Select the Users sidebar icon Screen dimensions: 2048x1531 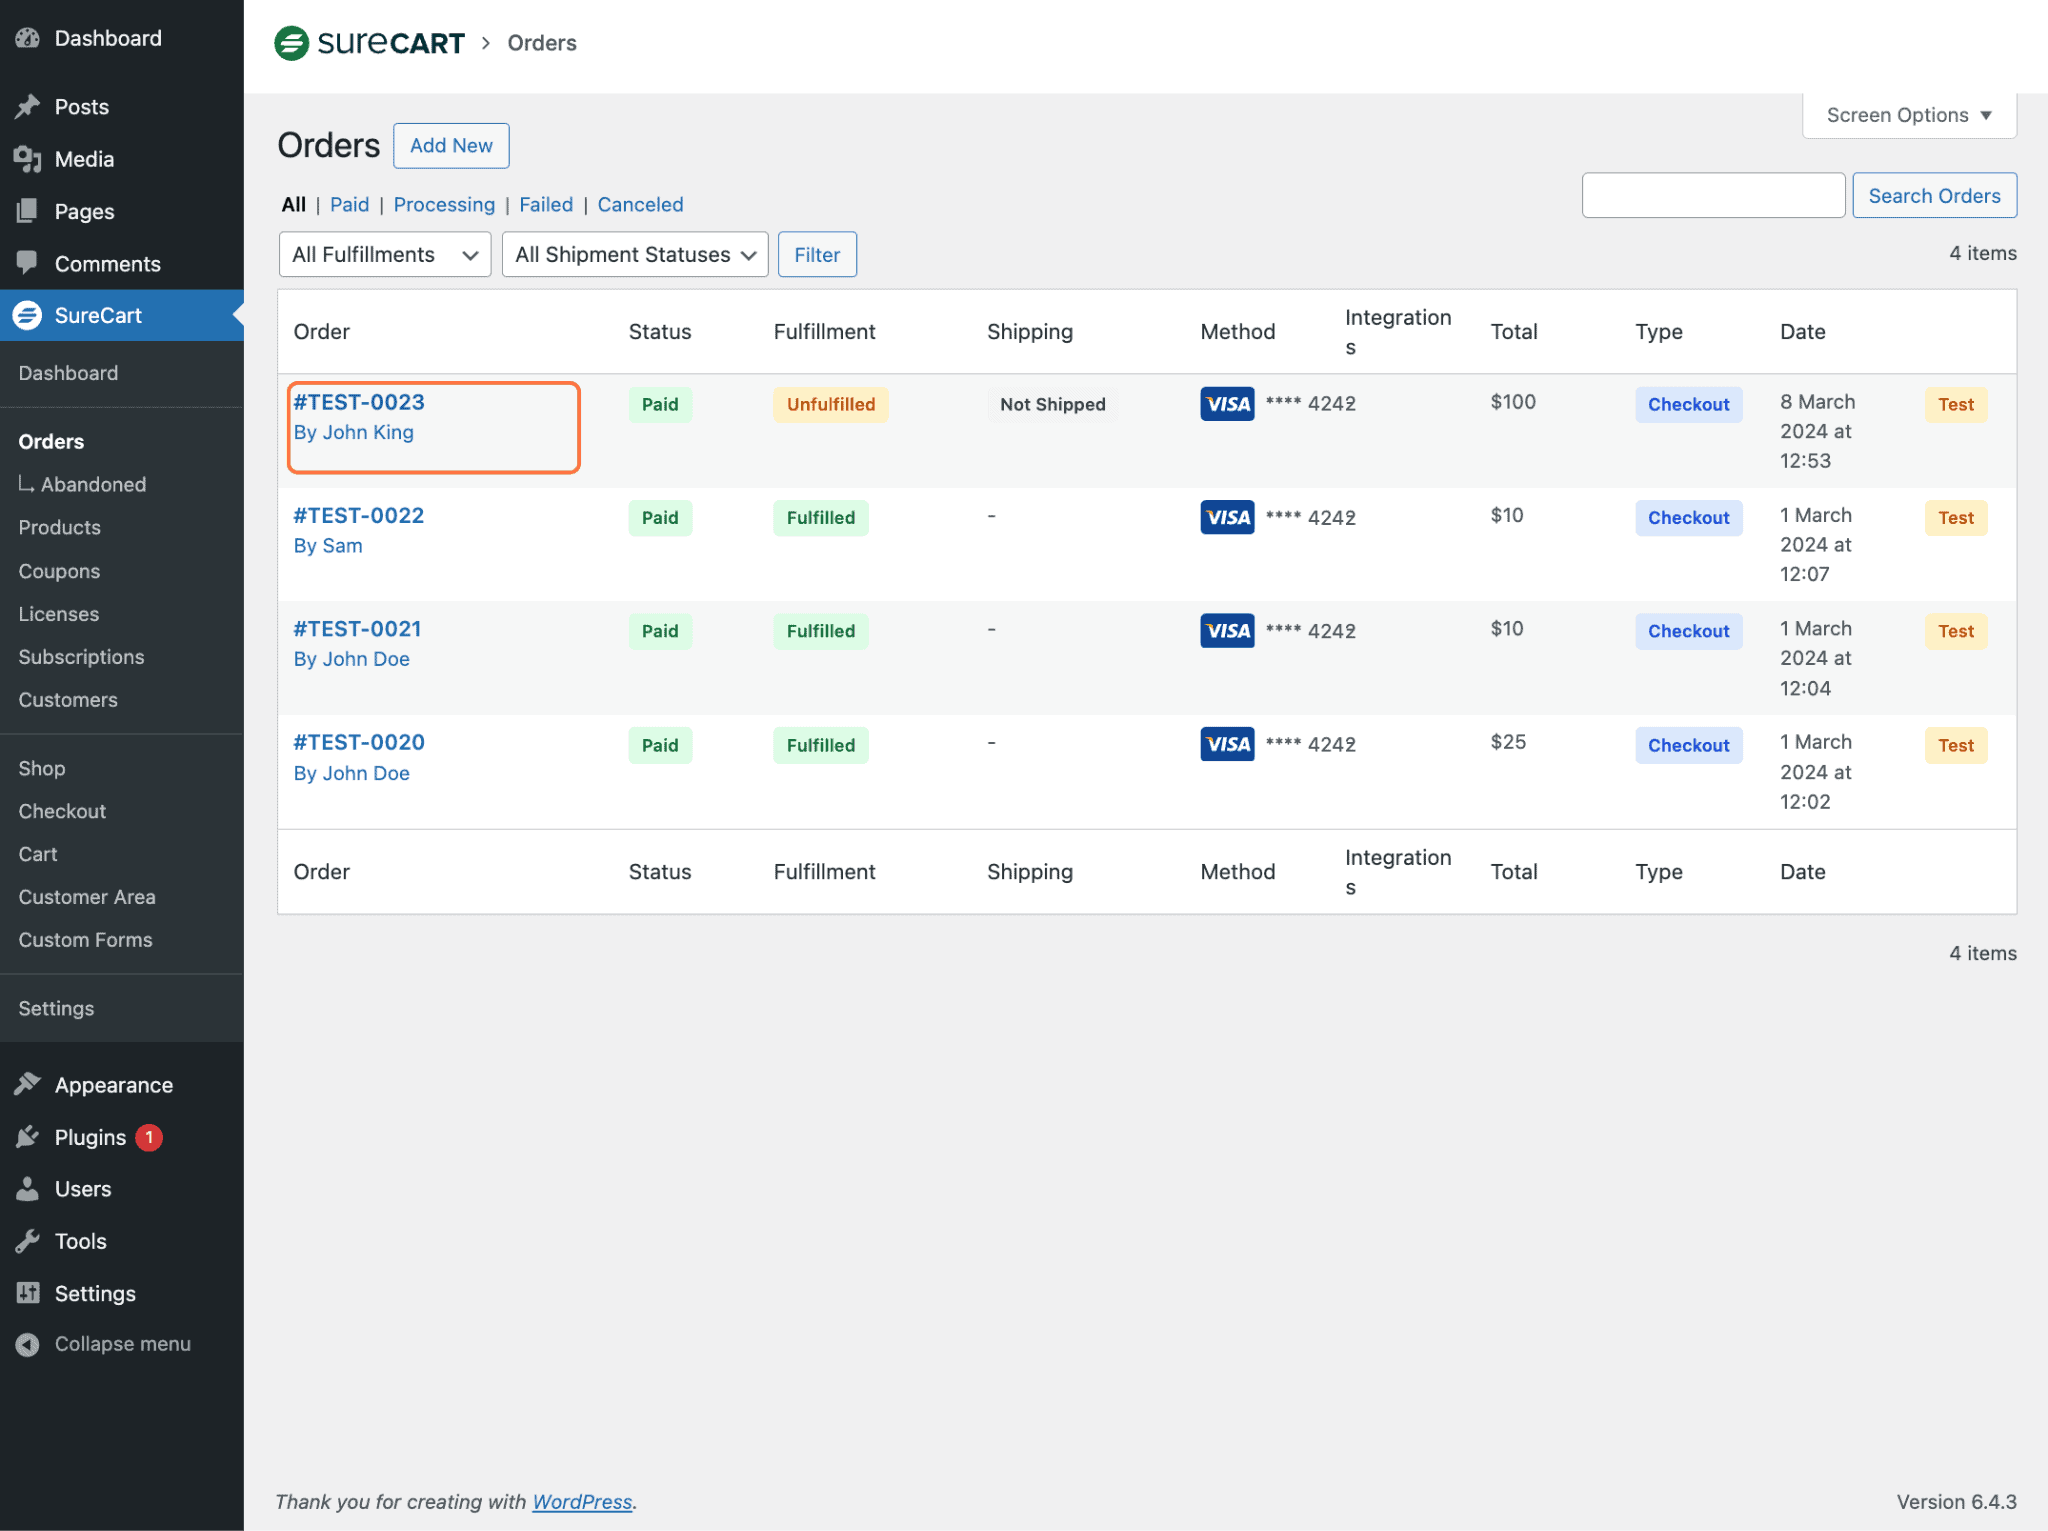click(x=27, y=1189)
